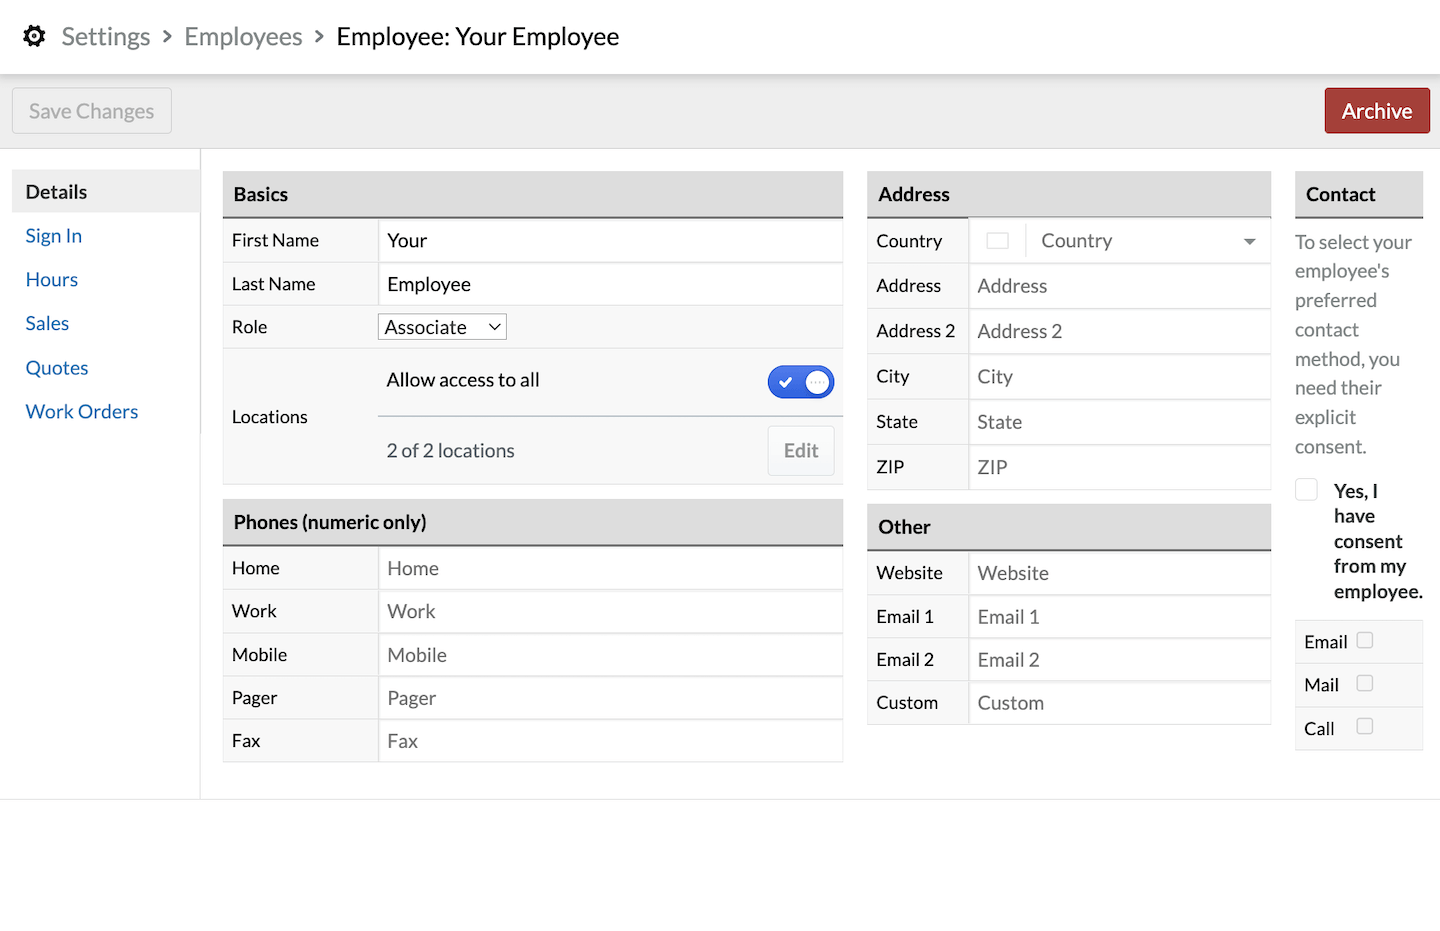Open the Role dropdown showing Associate
1440x931 pixels.
point(442,327)
